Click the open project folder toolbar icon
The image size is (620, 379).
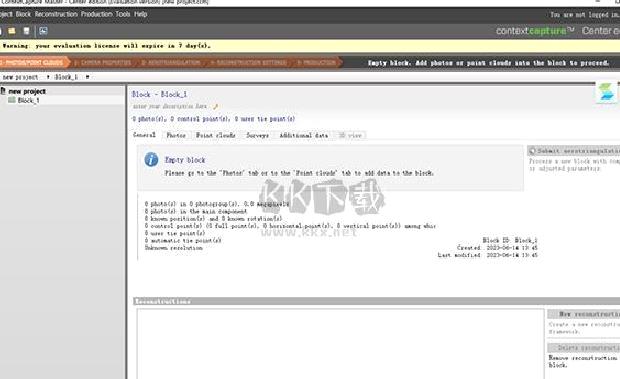point(12,31)
